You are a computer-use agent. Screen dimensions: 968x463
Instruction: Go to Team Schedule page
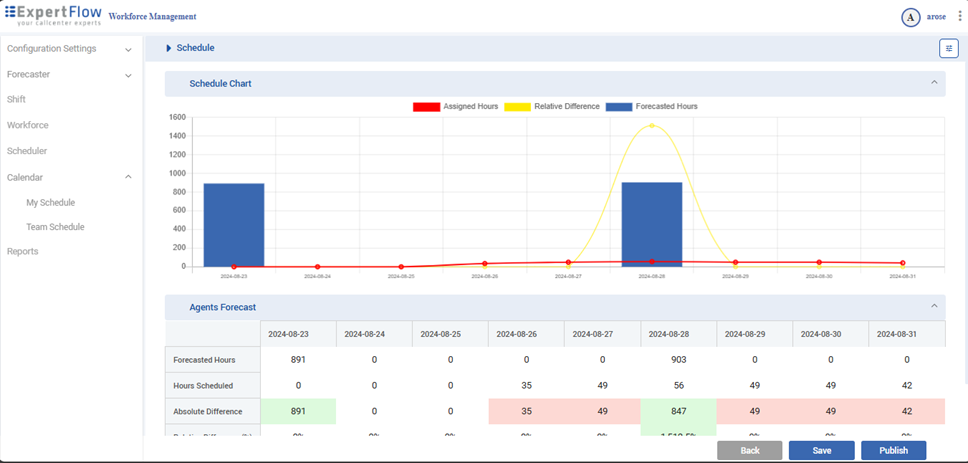click(55, 227)
